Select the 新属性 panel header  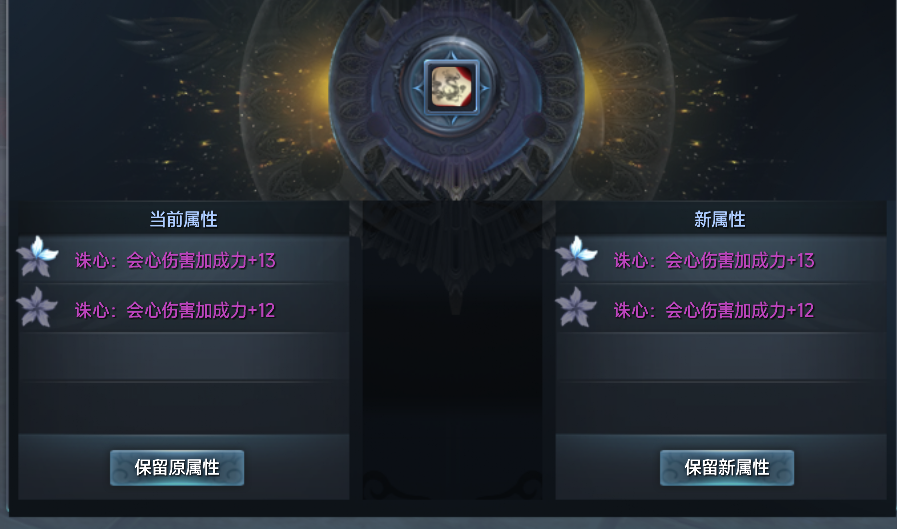coord(720,219)
